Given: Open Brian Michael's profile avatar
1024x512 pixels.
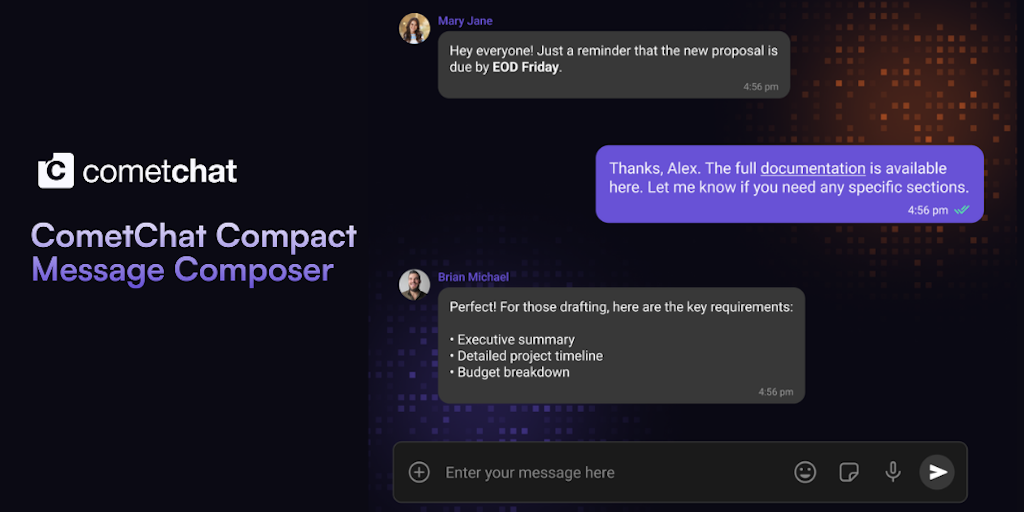Looking at the screenshot, I should click(x=414, y=285).
